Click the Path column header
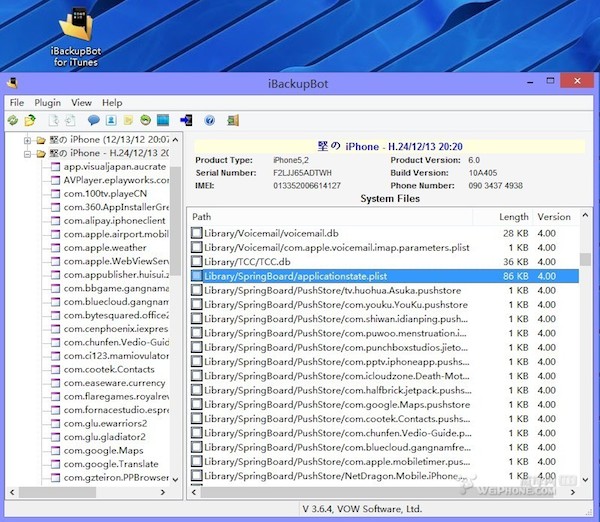The image size is (600, 522). pos(202,216)
